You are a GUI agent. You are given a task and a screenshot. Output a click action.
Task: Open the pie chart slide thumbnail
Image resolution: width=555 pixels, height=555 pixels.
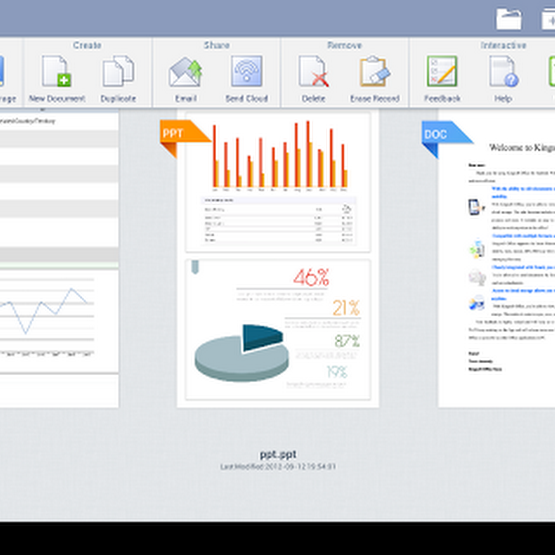click(x=278, y=330)
